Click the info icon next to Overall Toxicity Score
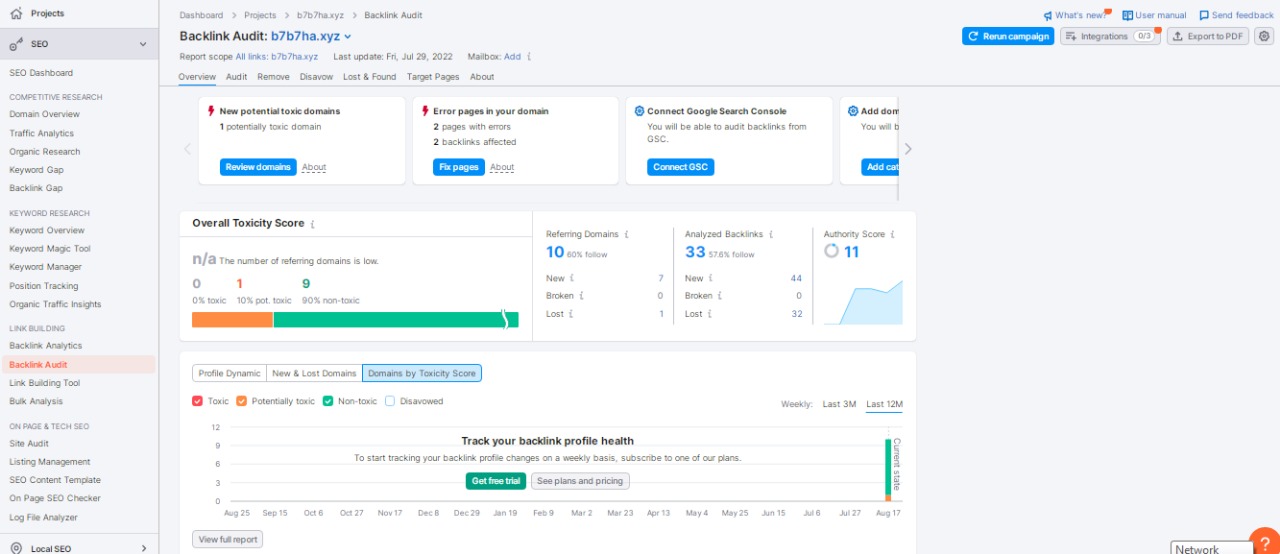1280x554 pixels. point(312,224)
